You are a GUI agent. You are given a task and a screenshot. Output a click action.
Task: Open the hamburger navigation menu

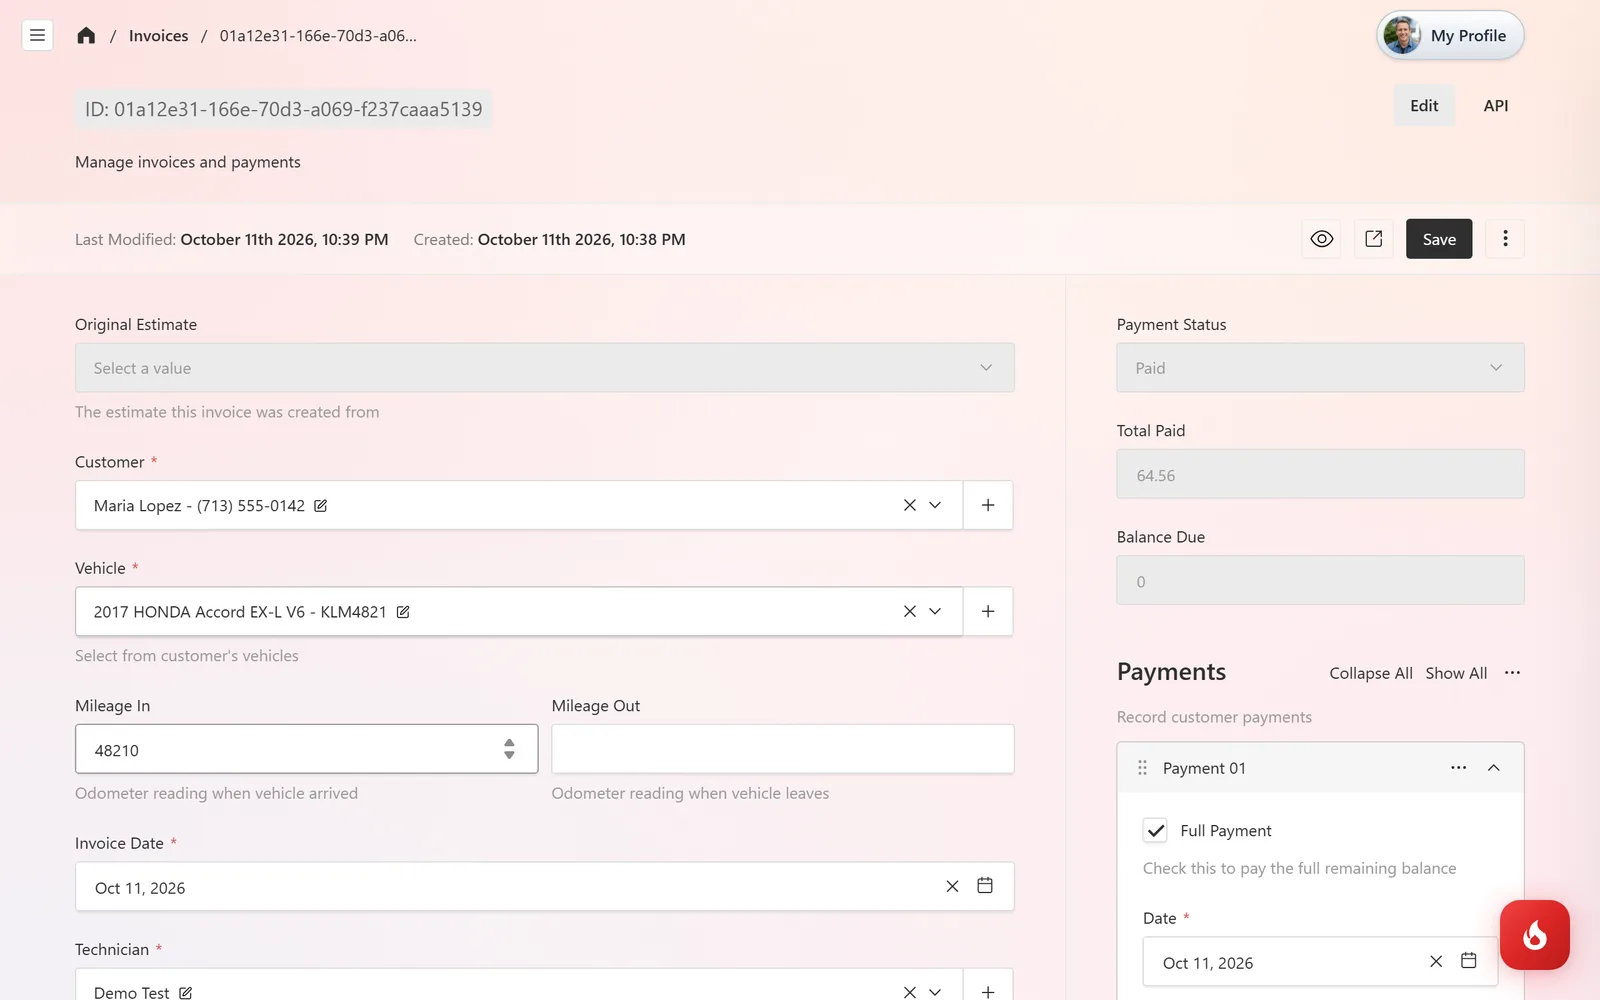[x=37, y=35]
